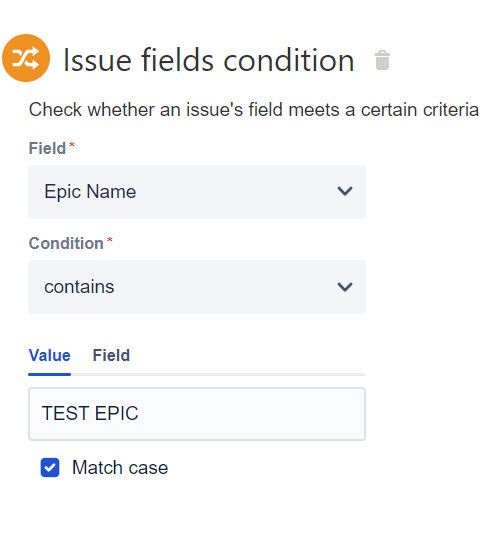This screenshot has height=538, width=489.
Task: Open the Epic Name field dropdown
Action: pos(197,192)
